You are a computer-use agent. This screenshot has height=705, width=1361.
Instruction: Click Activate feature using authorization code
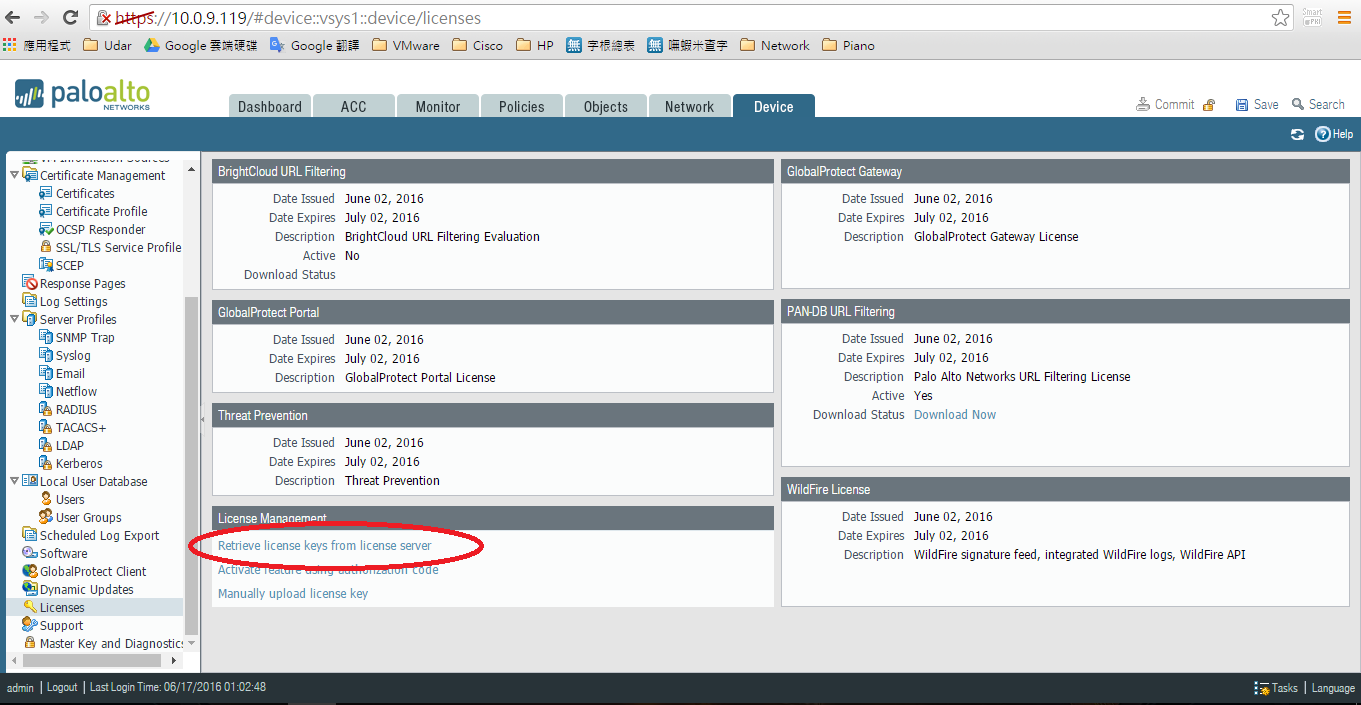click(x=328, y=570)
